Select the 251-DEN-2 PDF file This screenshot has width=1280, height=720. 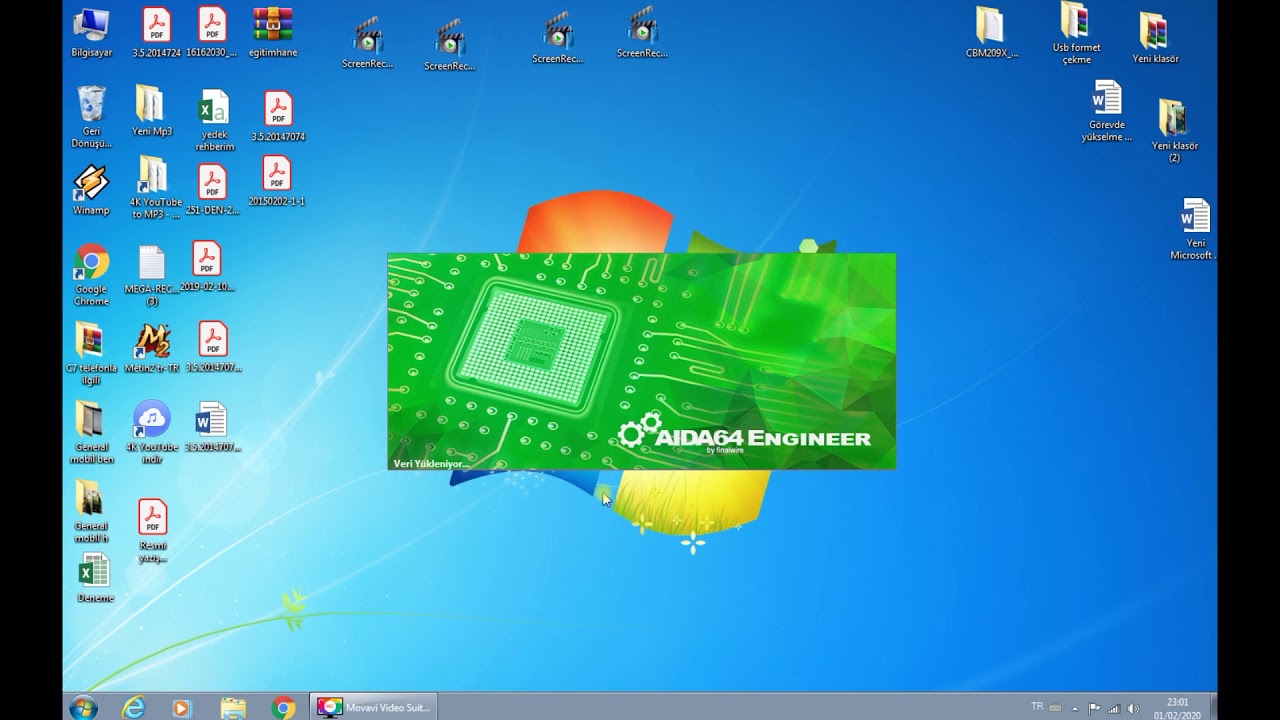[212, 190]
